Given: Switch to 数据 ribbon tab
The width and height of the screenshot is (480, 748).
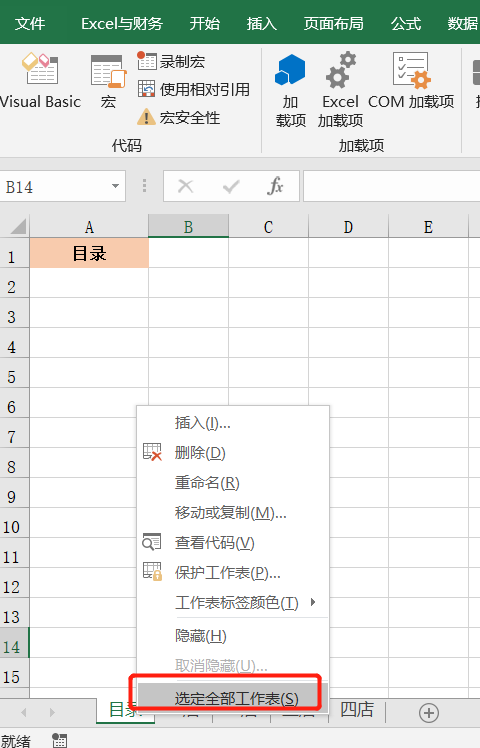Looking at the screenshot, I should [462, 23].
